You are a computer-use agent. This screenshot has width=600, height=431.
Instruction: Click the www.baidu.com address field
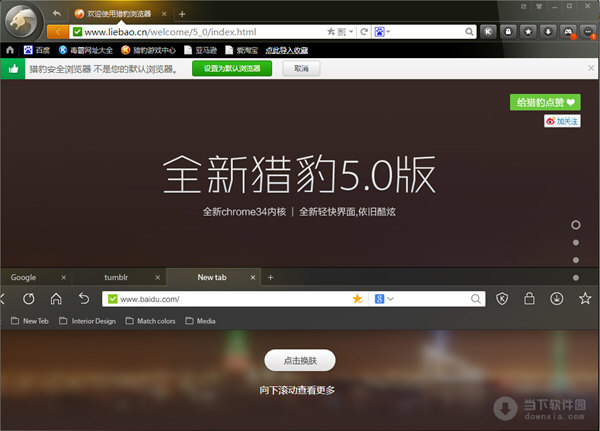234,299
